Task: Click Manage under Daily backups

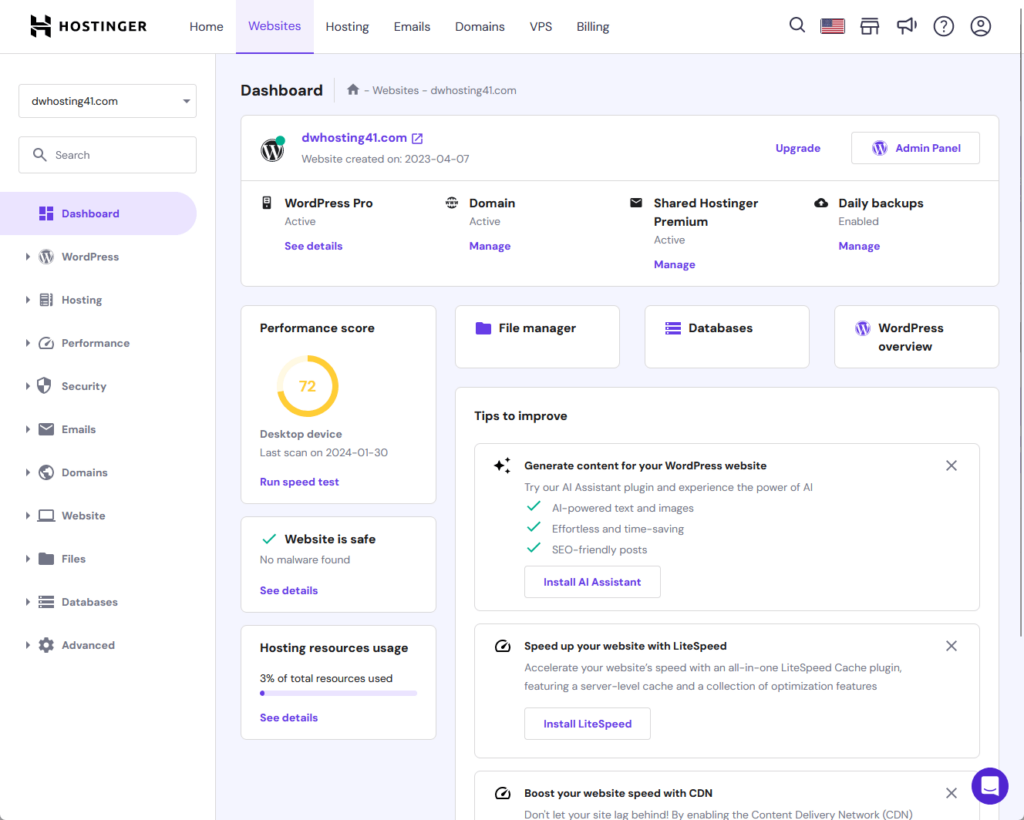Action: click(x=859, y=246)
